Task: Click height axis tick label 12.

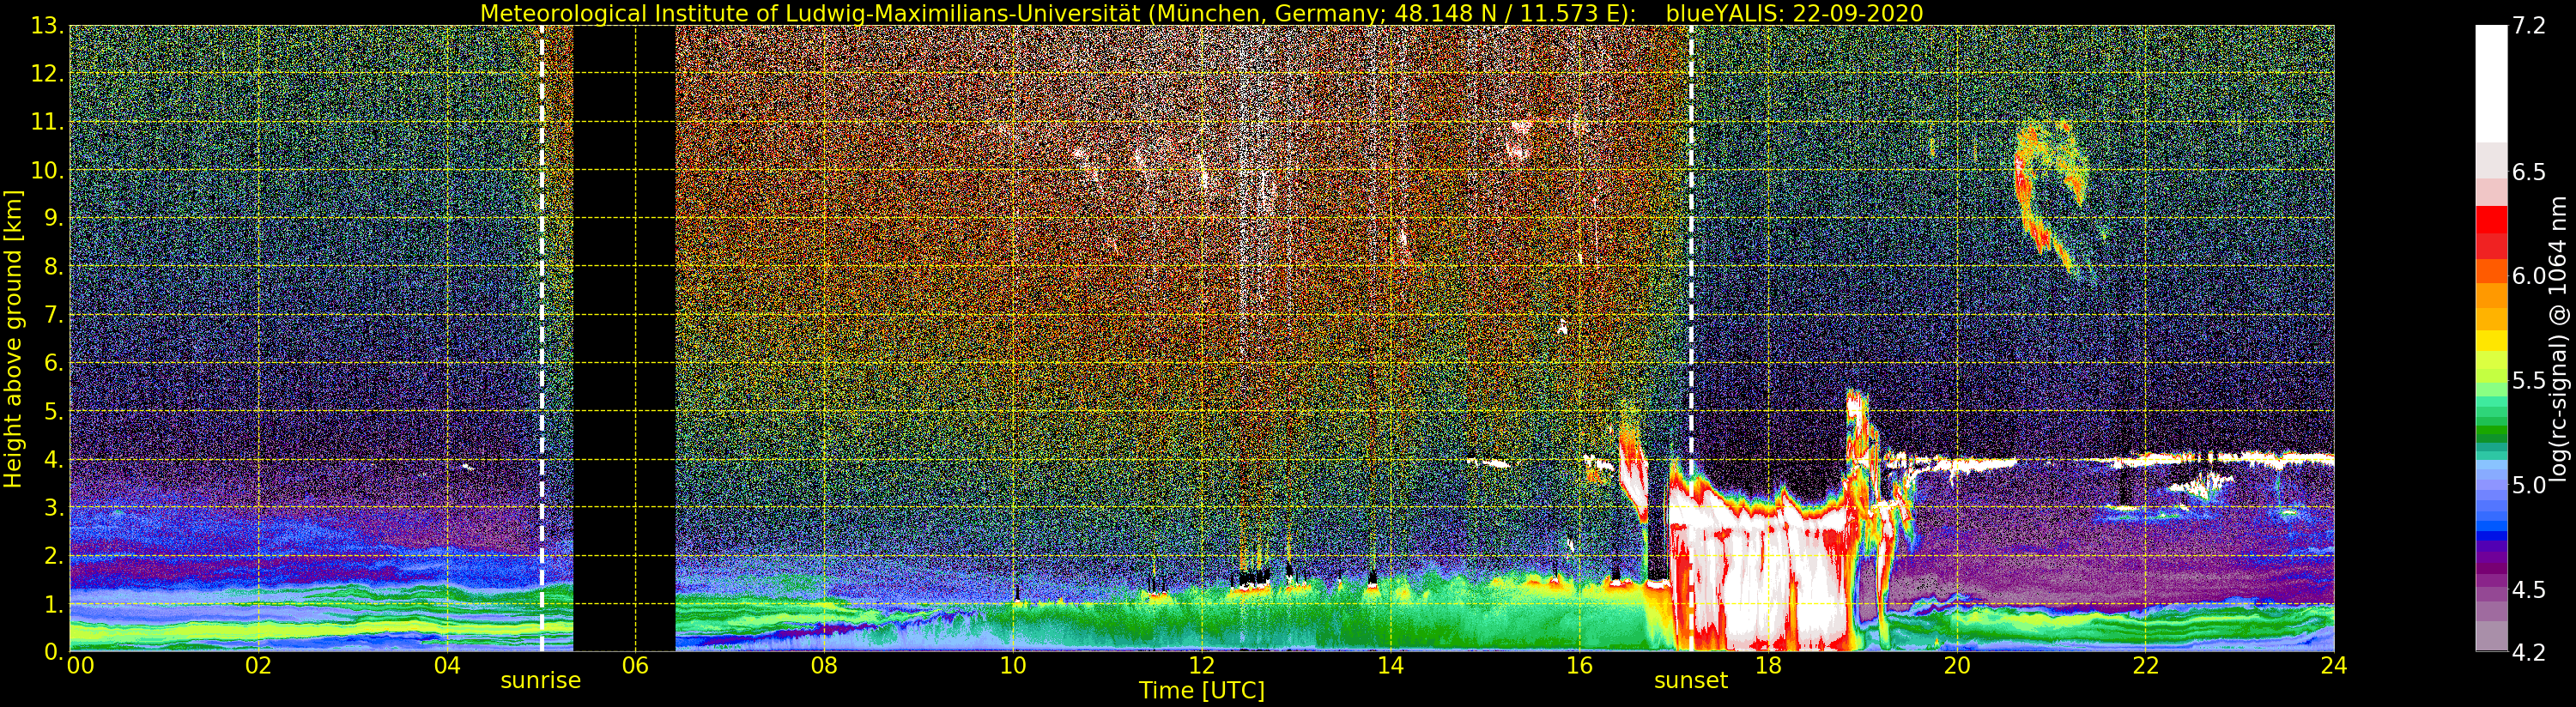Action: [x=46, y=74]
